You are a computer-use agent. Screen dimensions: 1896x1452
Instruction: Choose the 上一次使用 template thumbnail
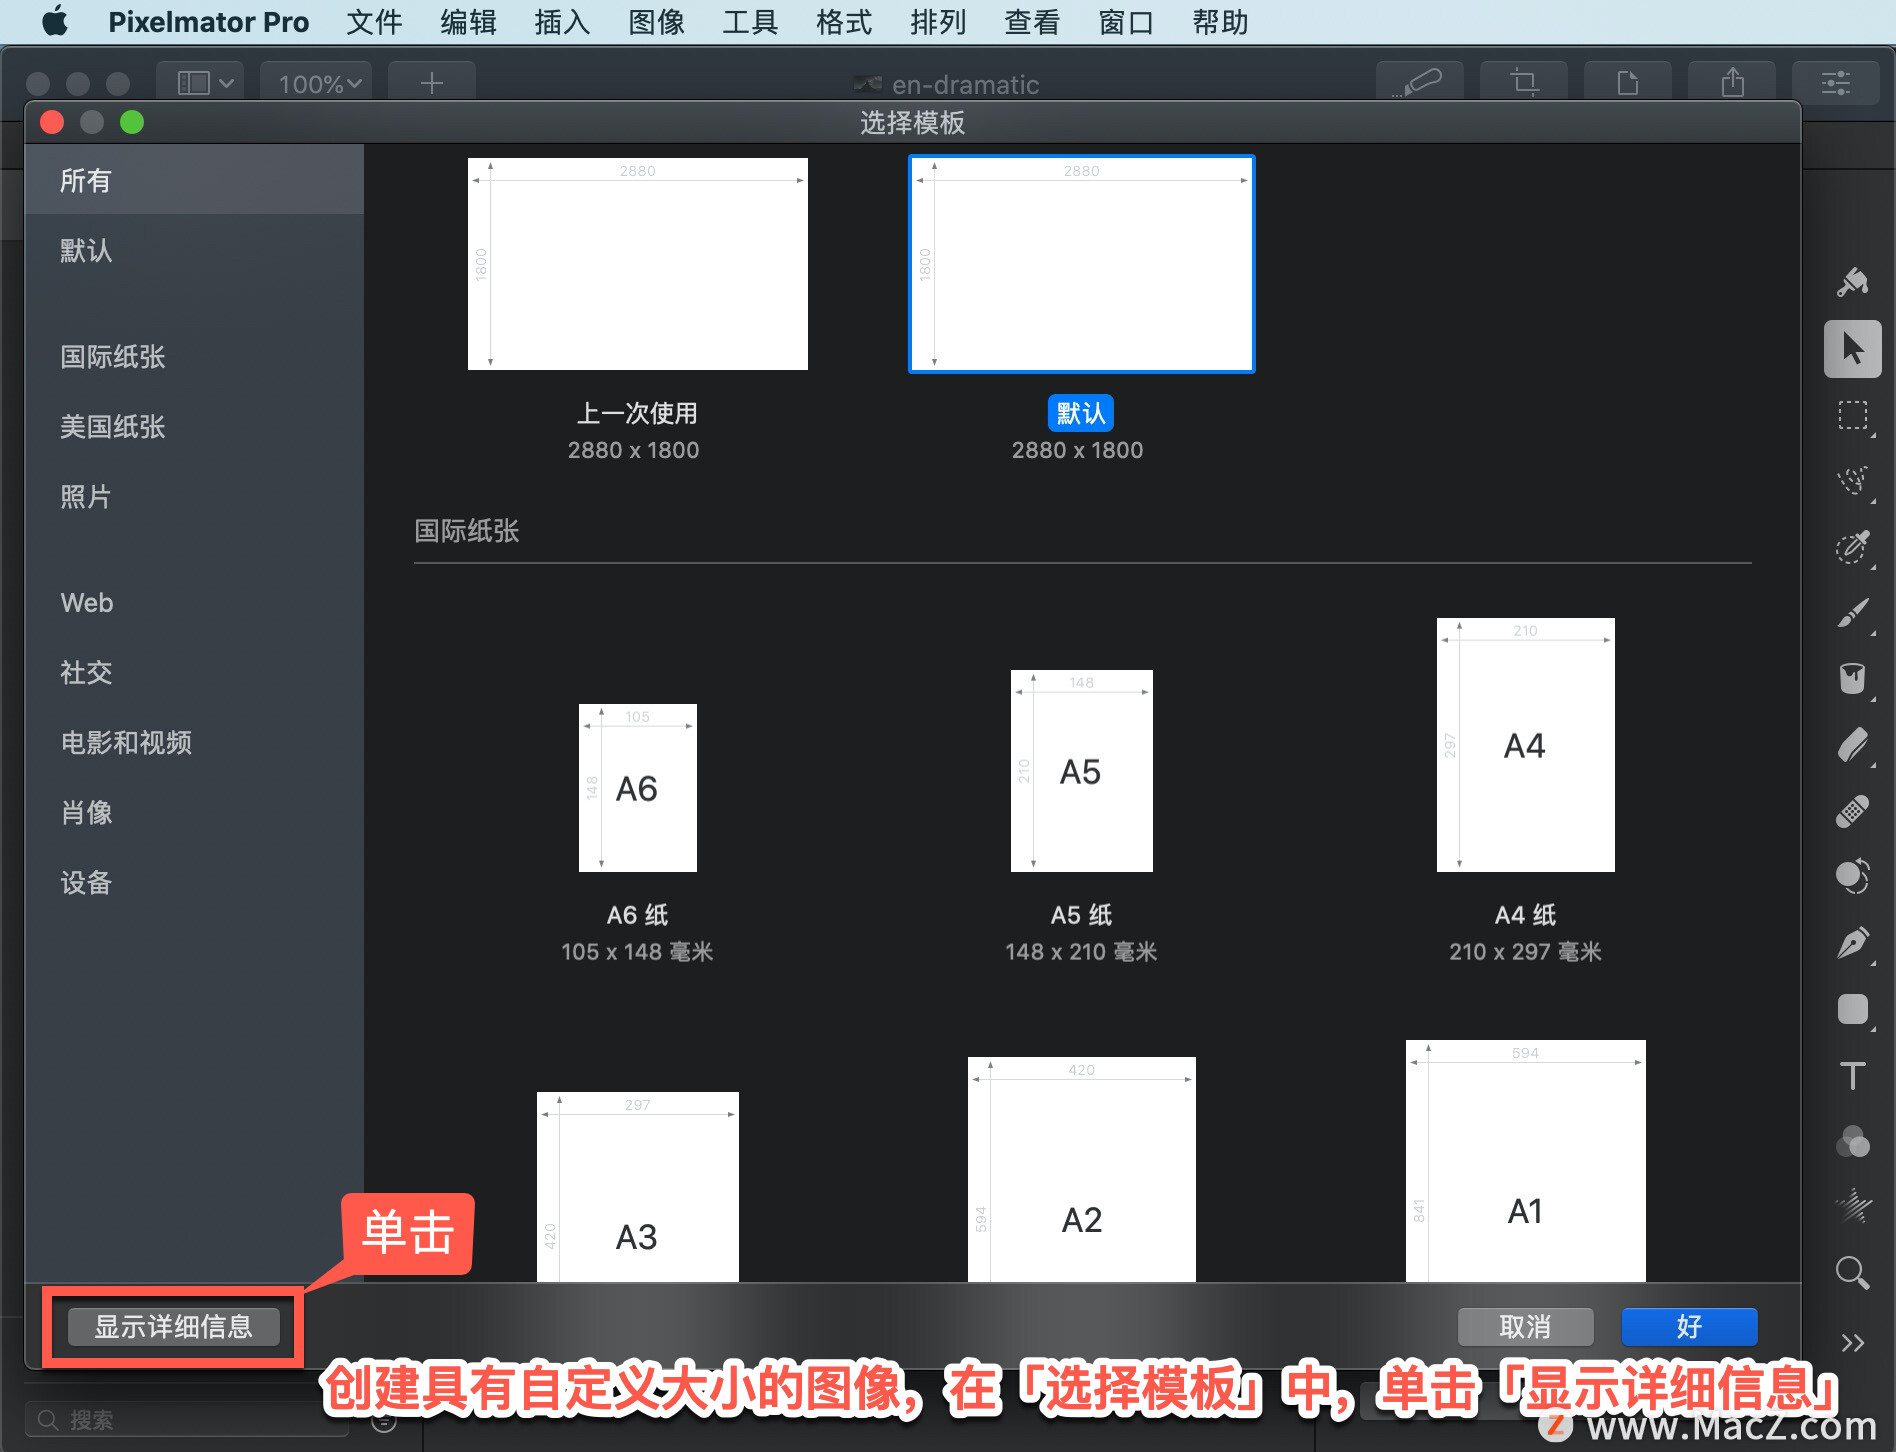[638, 264]
